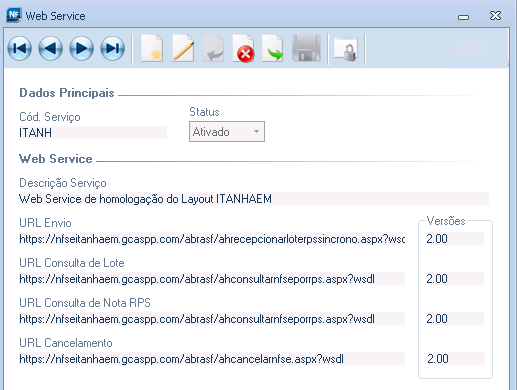Click the green arrow page icon
The width and height of the screenshot is (517, 390).
(273, 49)
